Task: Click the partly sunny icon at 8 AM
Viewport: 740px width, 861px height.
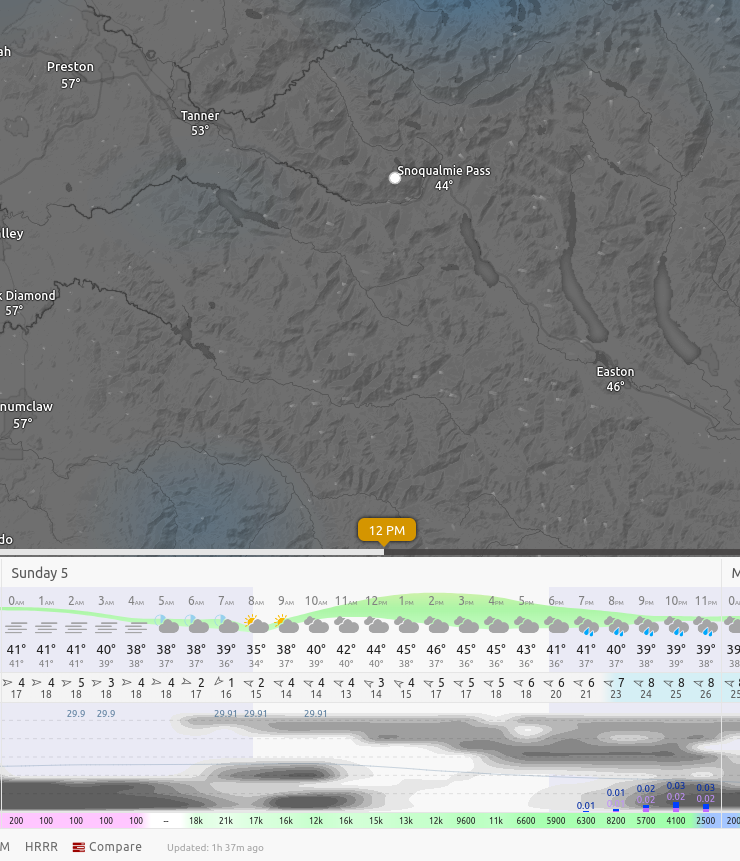Action: 256,625
